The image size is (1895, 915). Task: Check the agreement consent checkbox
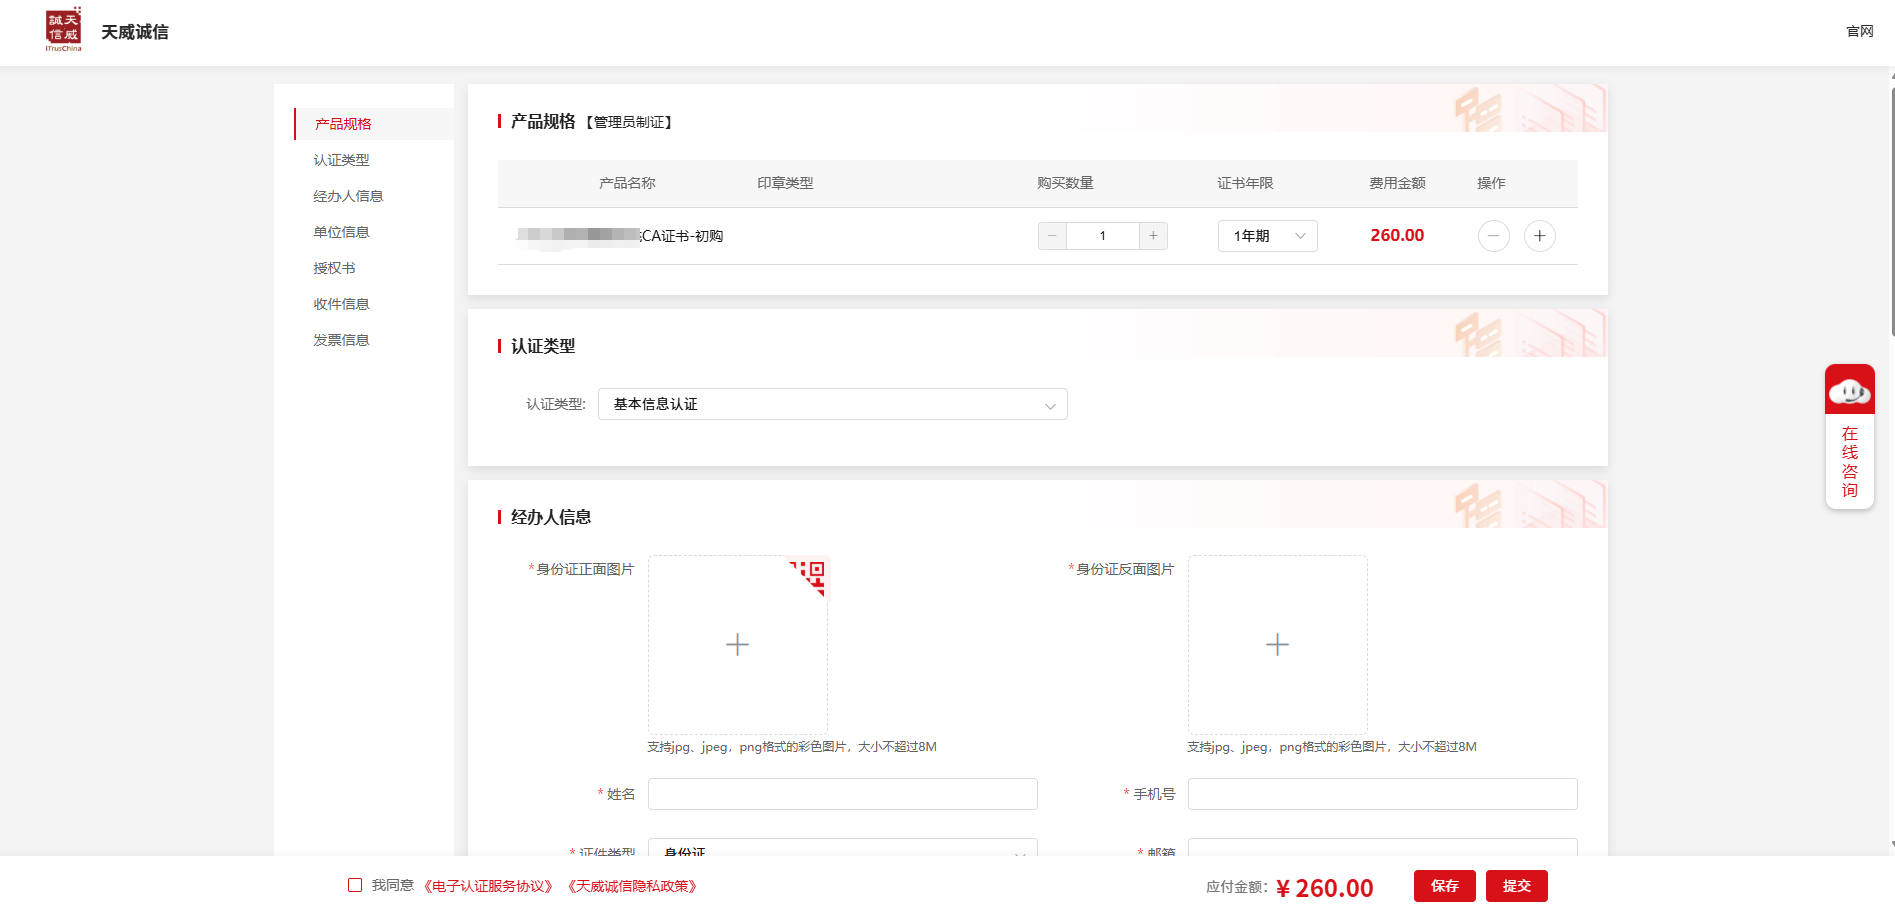[355, 885]
